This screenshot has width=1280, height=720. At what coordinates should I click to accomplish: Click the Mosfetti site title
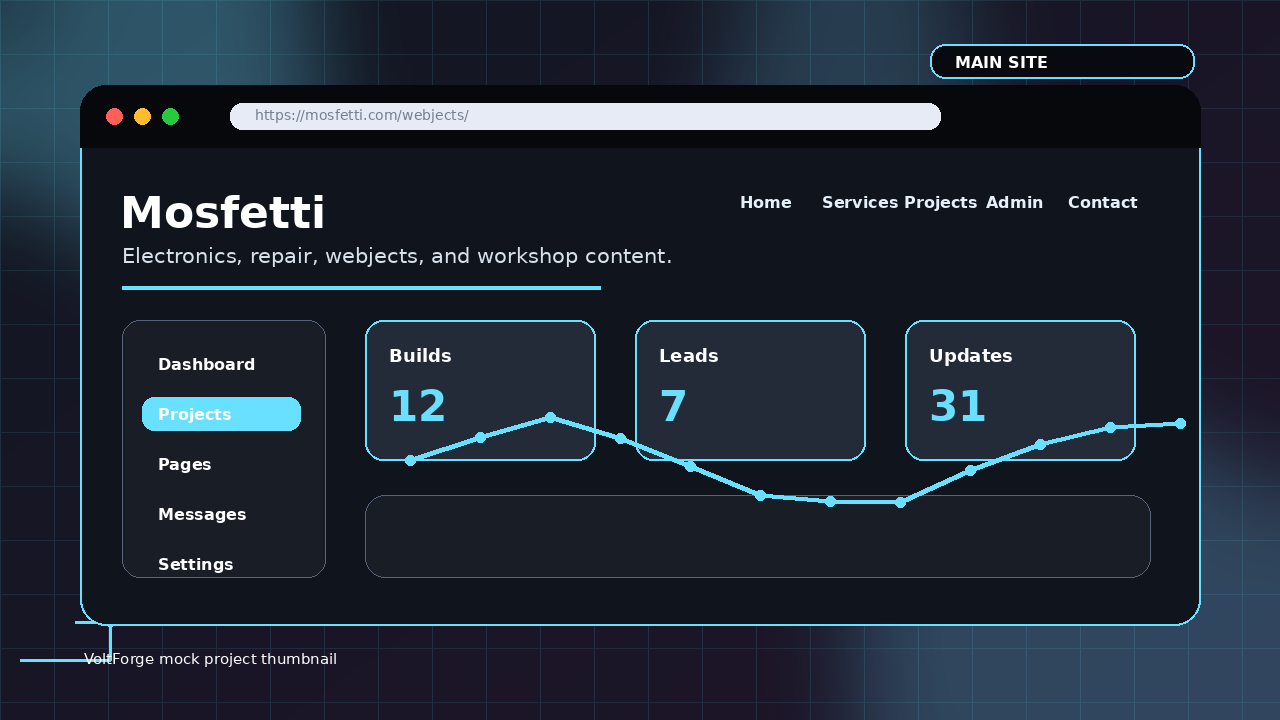223,213
